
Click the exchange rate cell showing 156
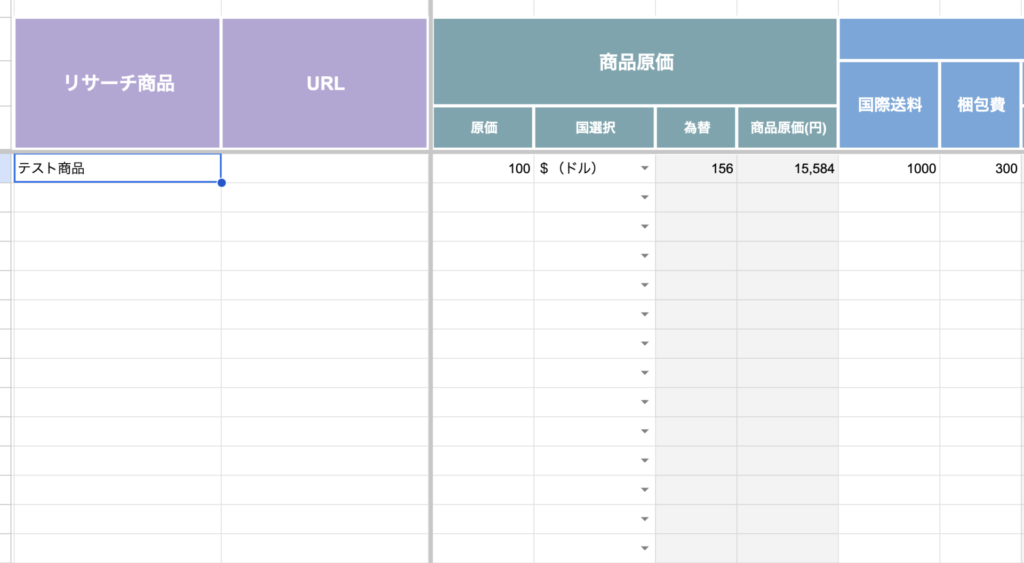tap(696, 169)
